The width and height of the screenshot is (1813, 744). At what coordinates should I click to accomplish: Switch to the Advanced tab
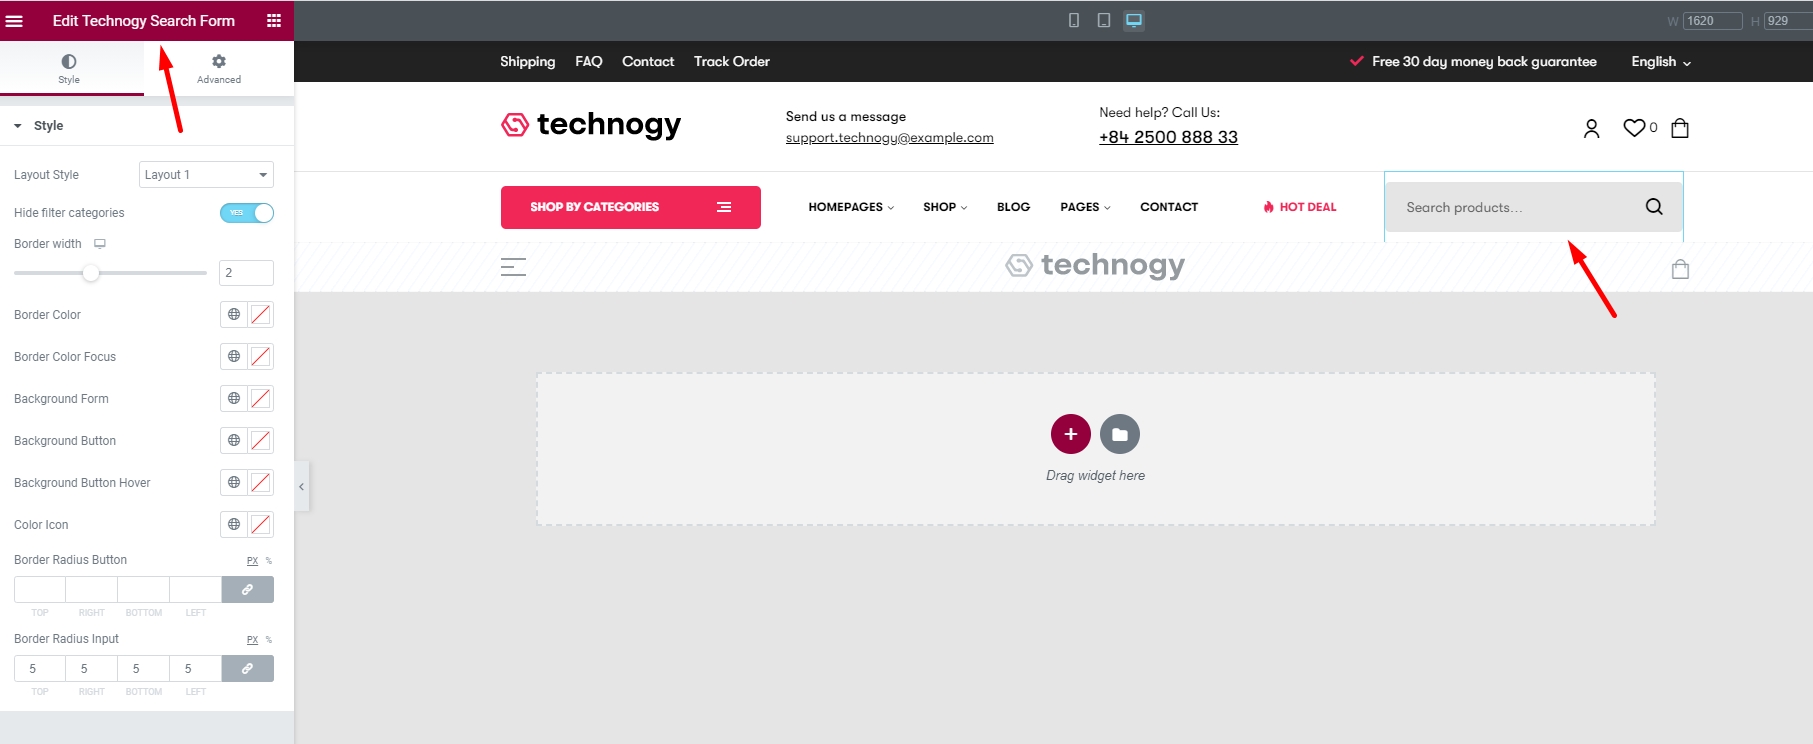tap(218, 68)
